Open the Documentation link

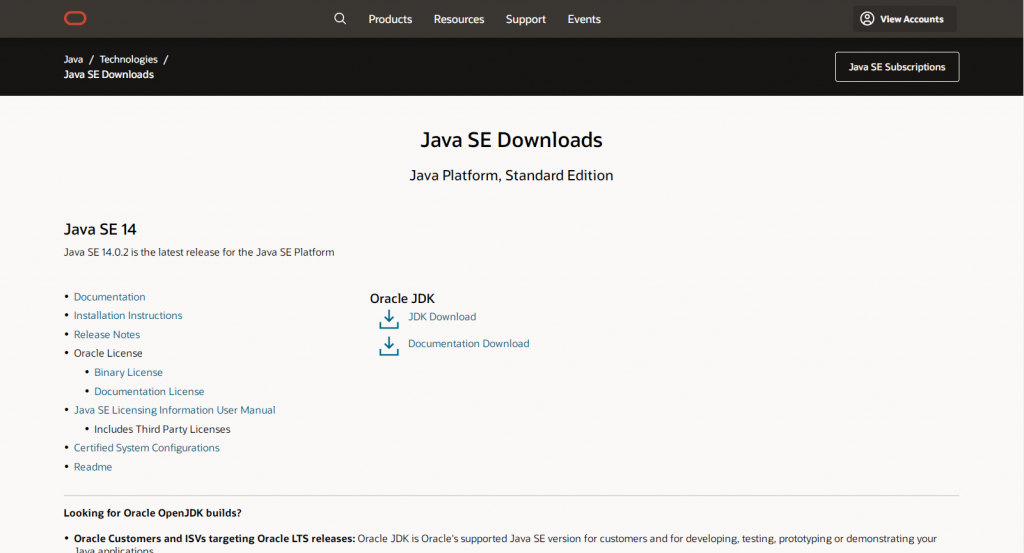point(110,296)
